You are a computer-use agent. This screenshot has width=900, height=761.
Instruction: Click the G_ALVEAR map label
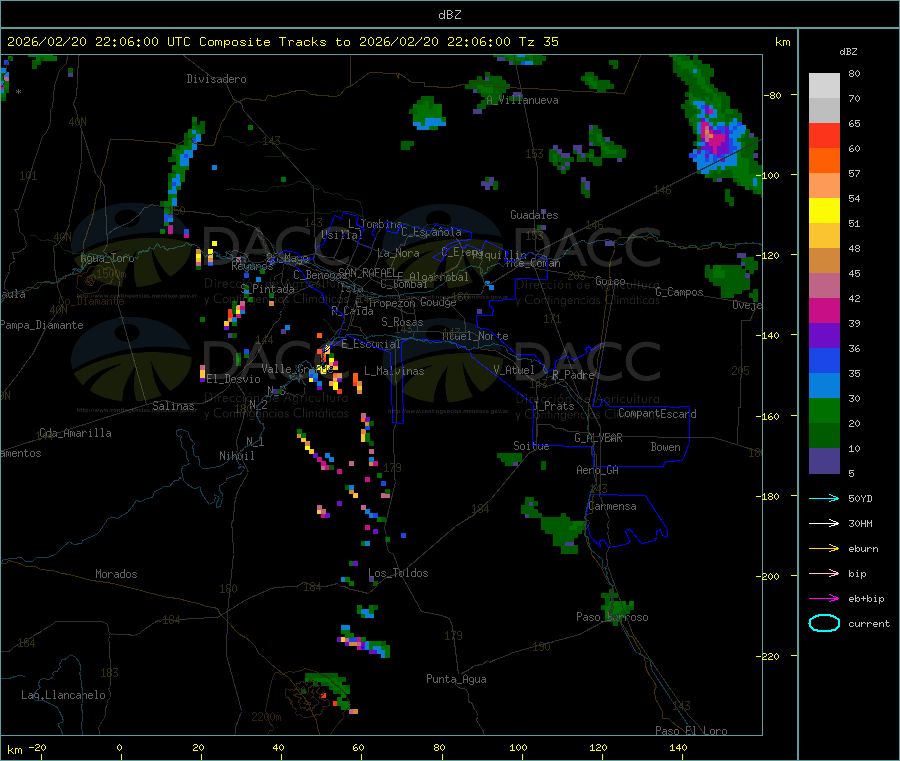click(x=598, y=438)
